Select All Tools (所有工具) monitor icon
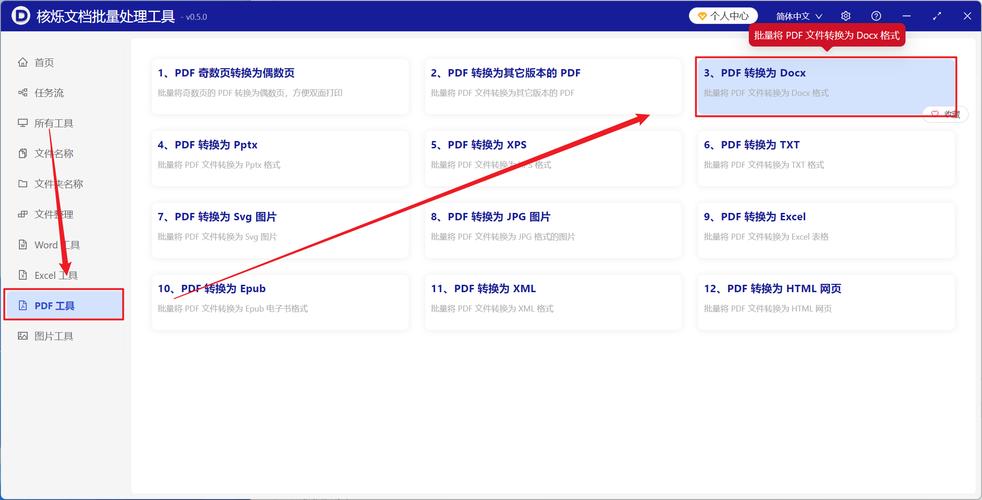982x500 pixels. 23,123
